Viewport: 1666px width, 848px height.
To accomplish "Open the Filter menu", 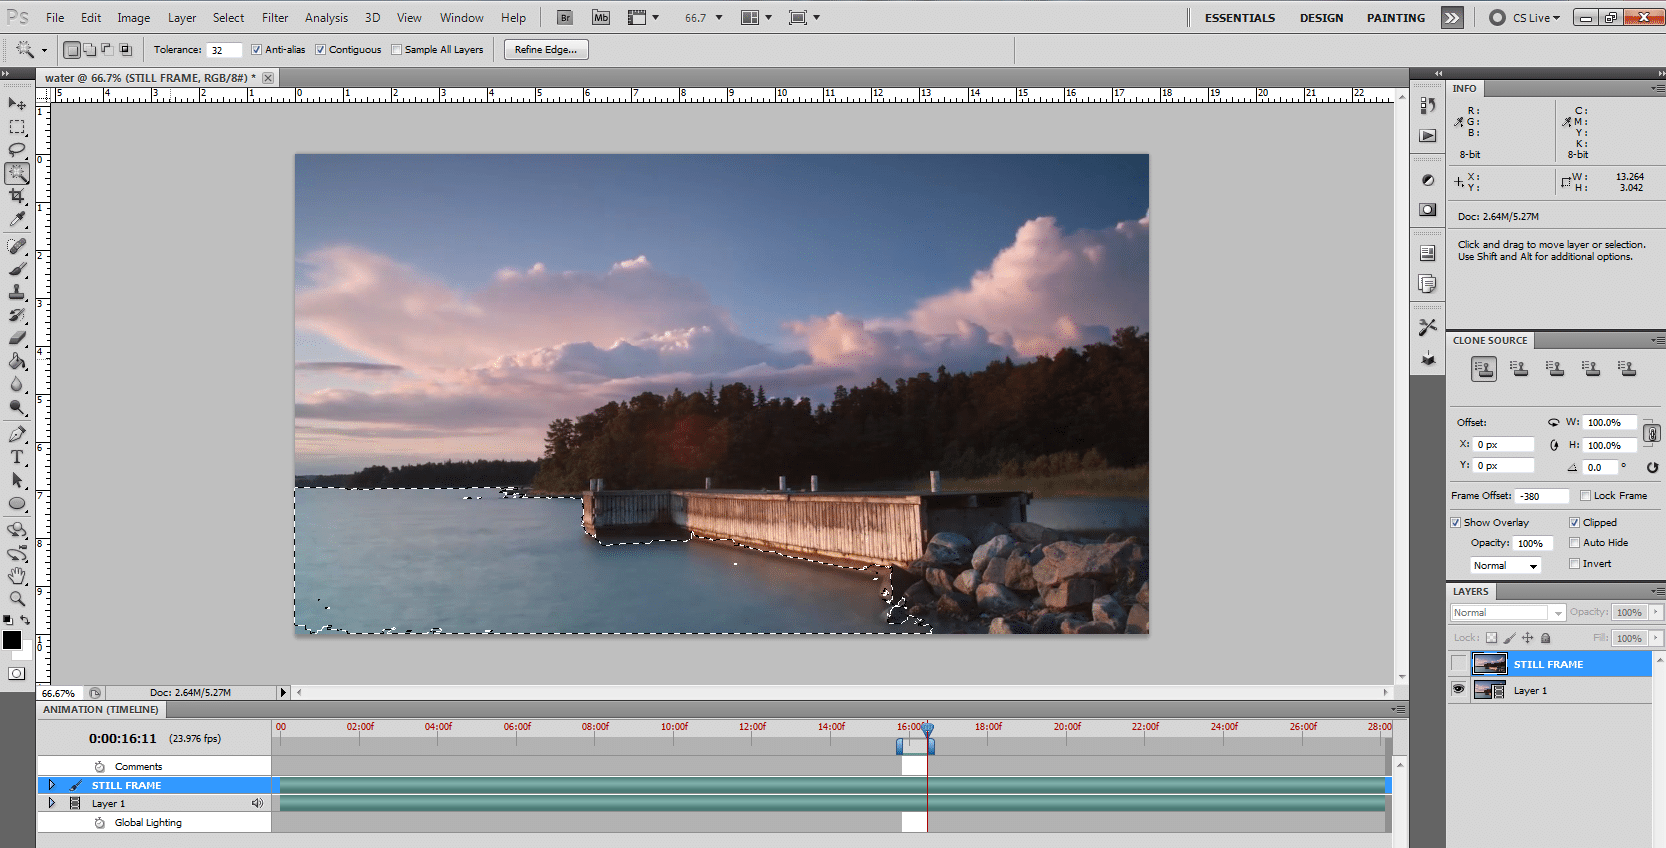I will click(275, 18).
